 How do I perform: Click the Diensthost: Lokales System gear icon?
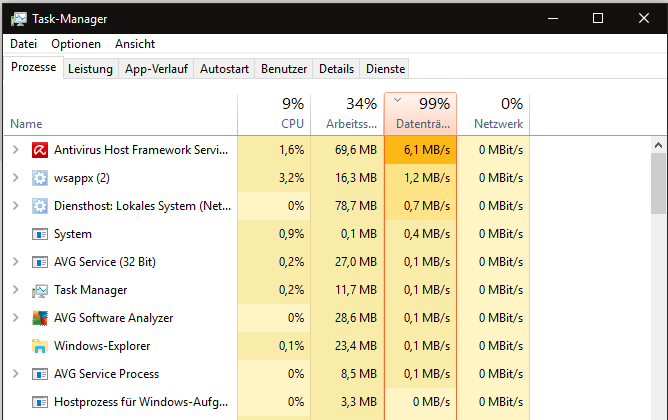pos(40,206)
